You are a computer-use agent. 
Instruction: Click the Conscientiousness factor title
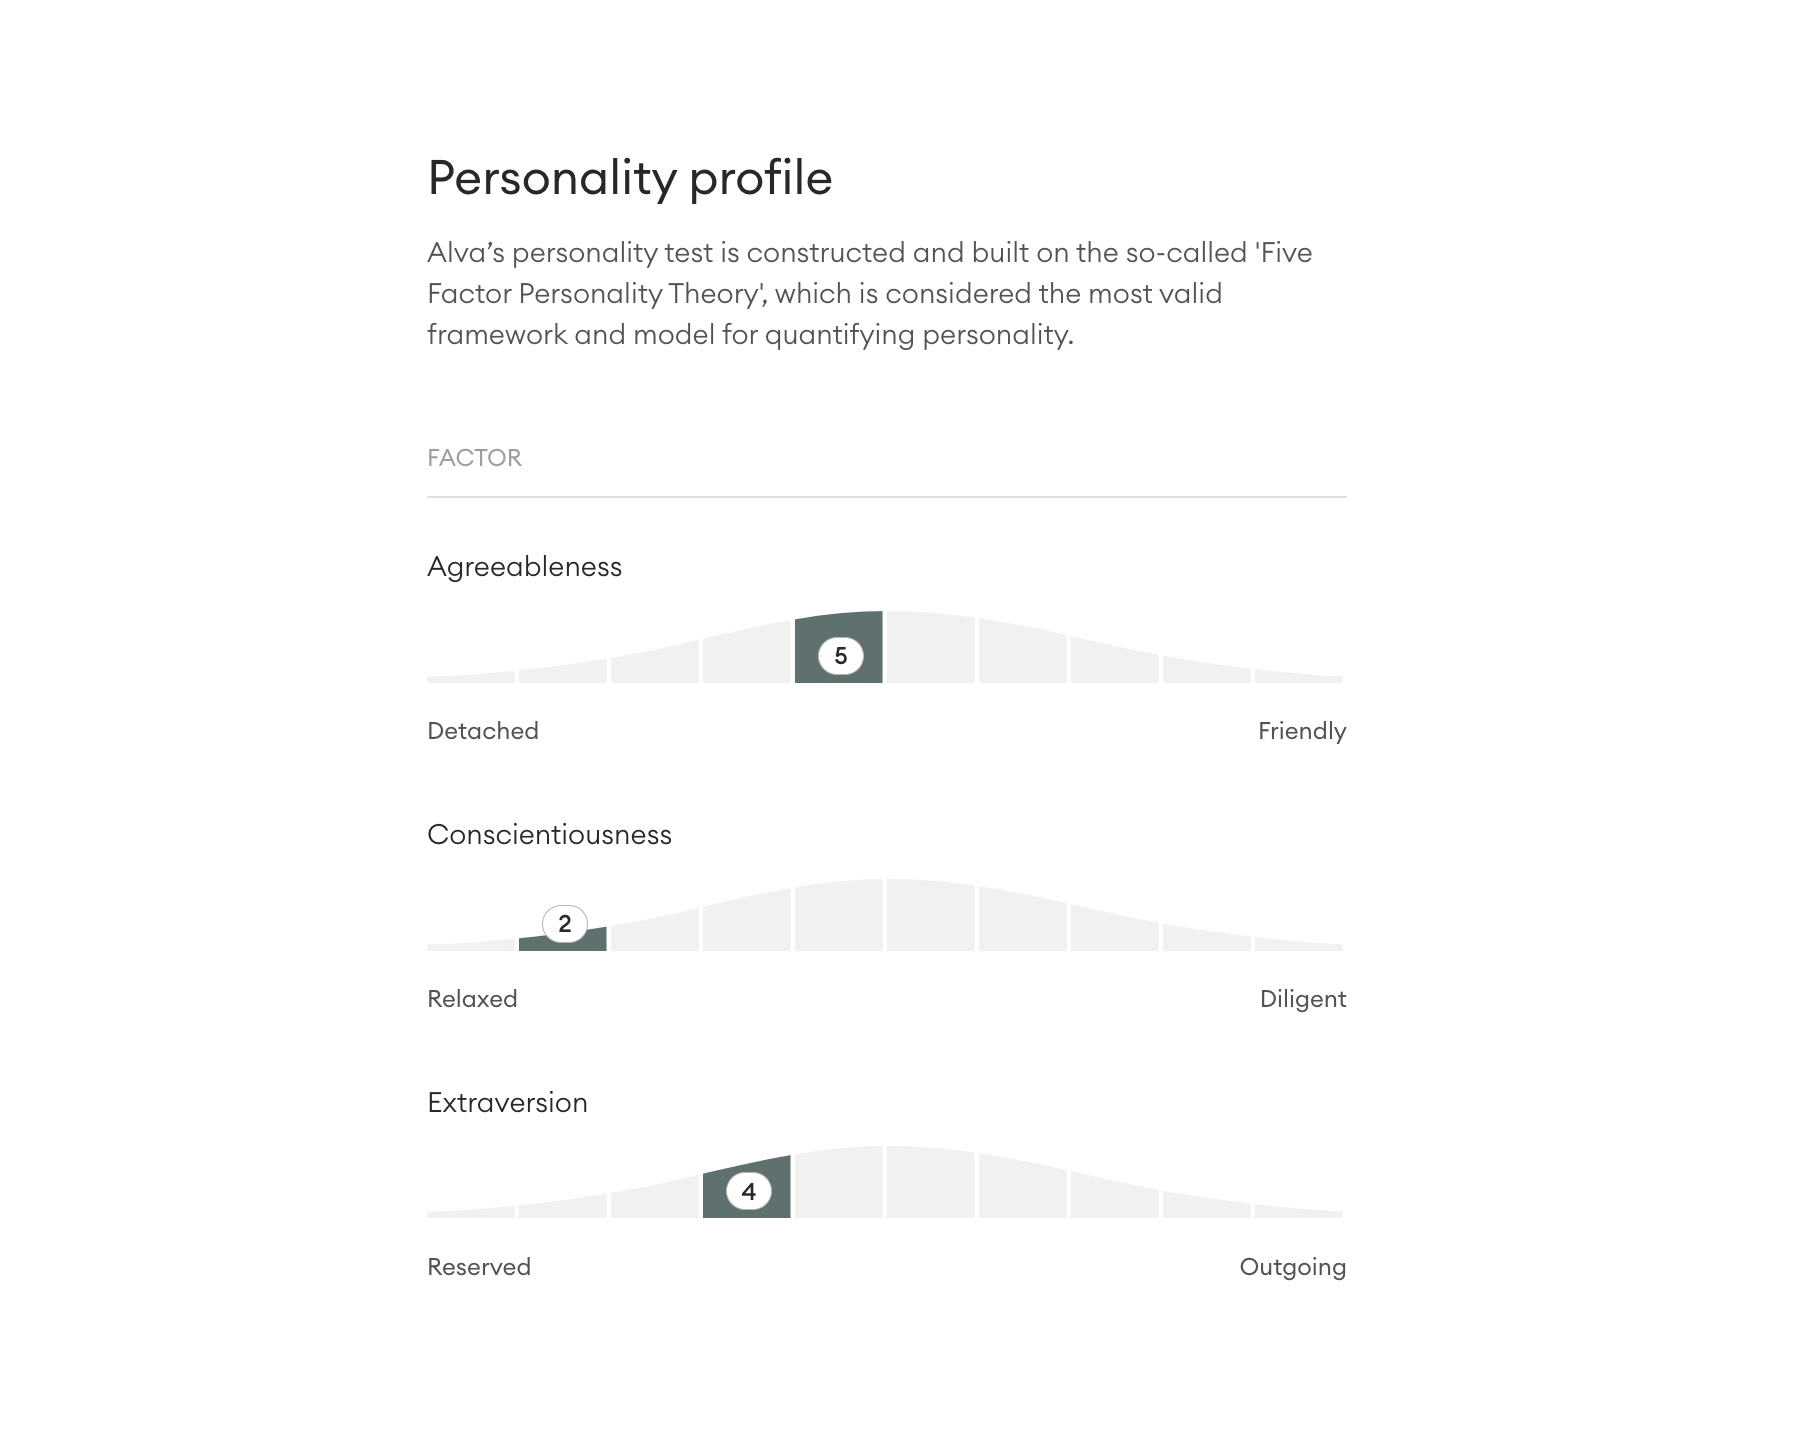(549, 835)
